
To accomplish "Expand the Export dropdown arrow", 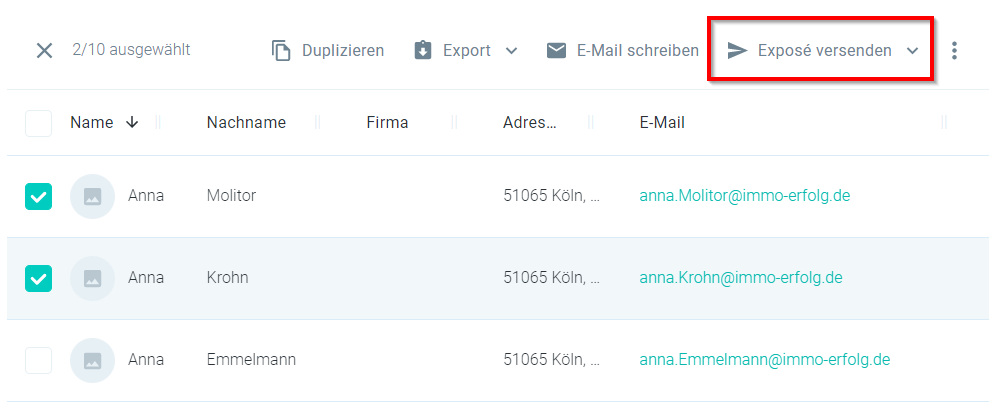I will (x=511, y=51).
